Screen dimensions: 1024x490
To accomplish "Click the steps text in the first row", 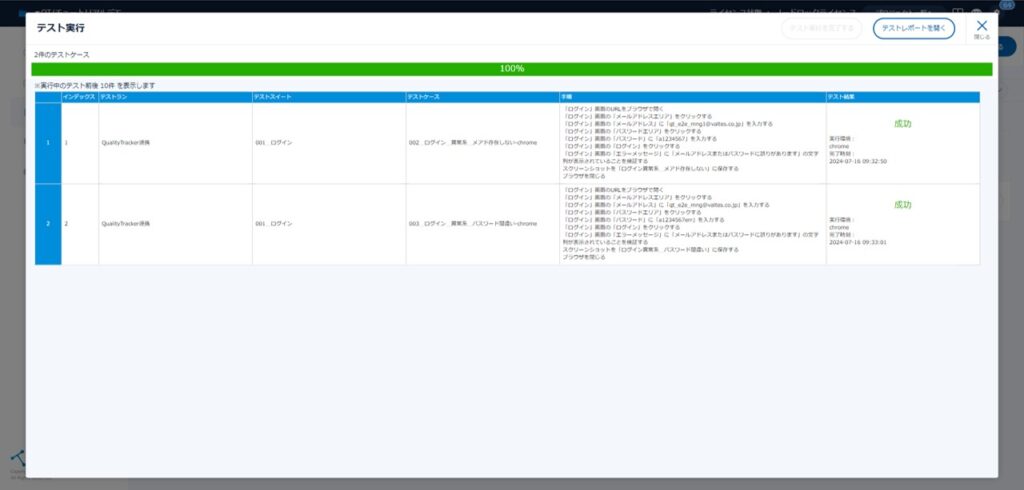I will point(680,140).
